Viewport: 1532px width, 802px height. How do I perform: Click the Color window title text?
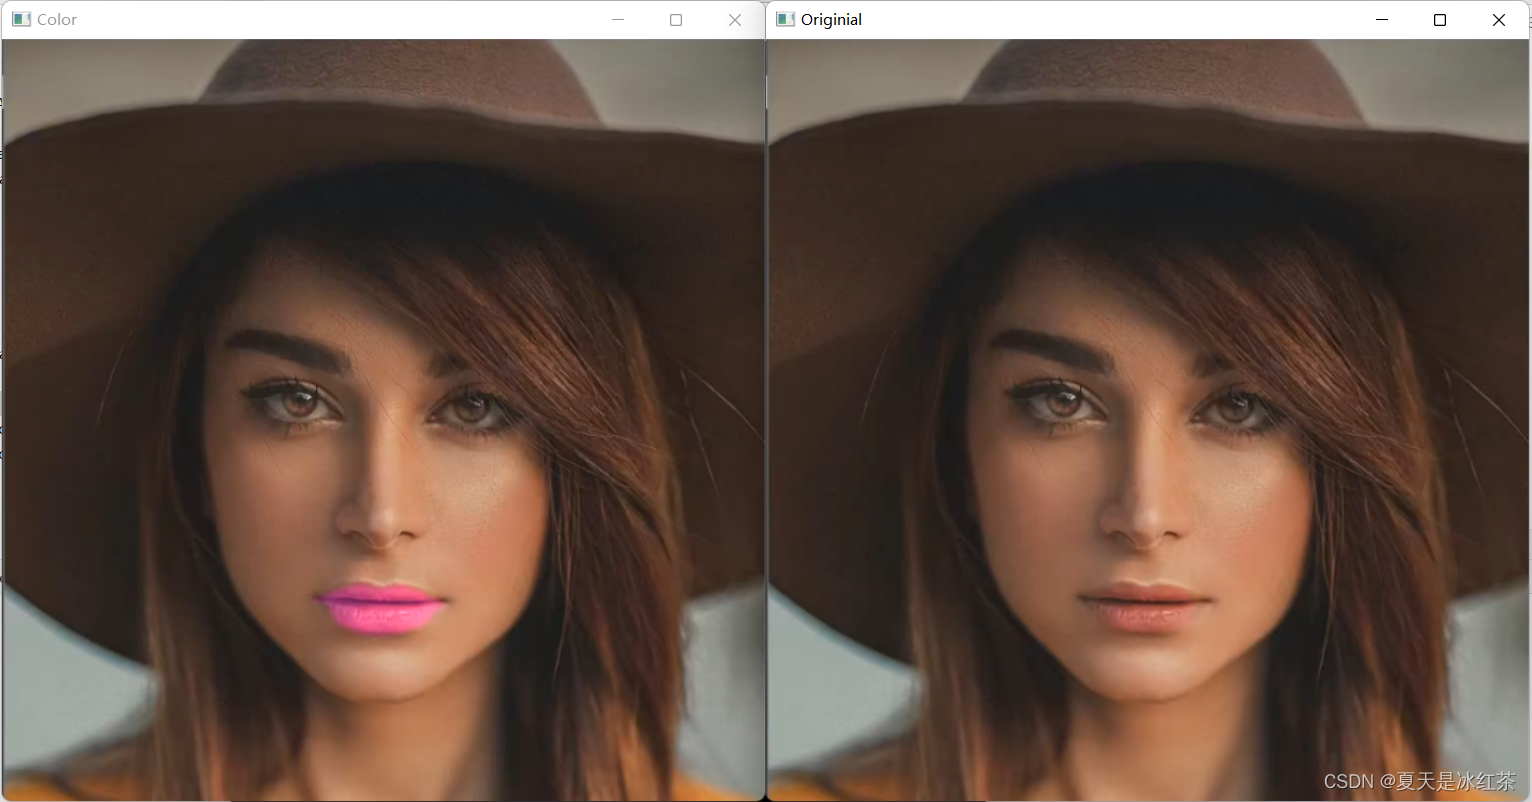[x=57, y=20]
